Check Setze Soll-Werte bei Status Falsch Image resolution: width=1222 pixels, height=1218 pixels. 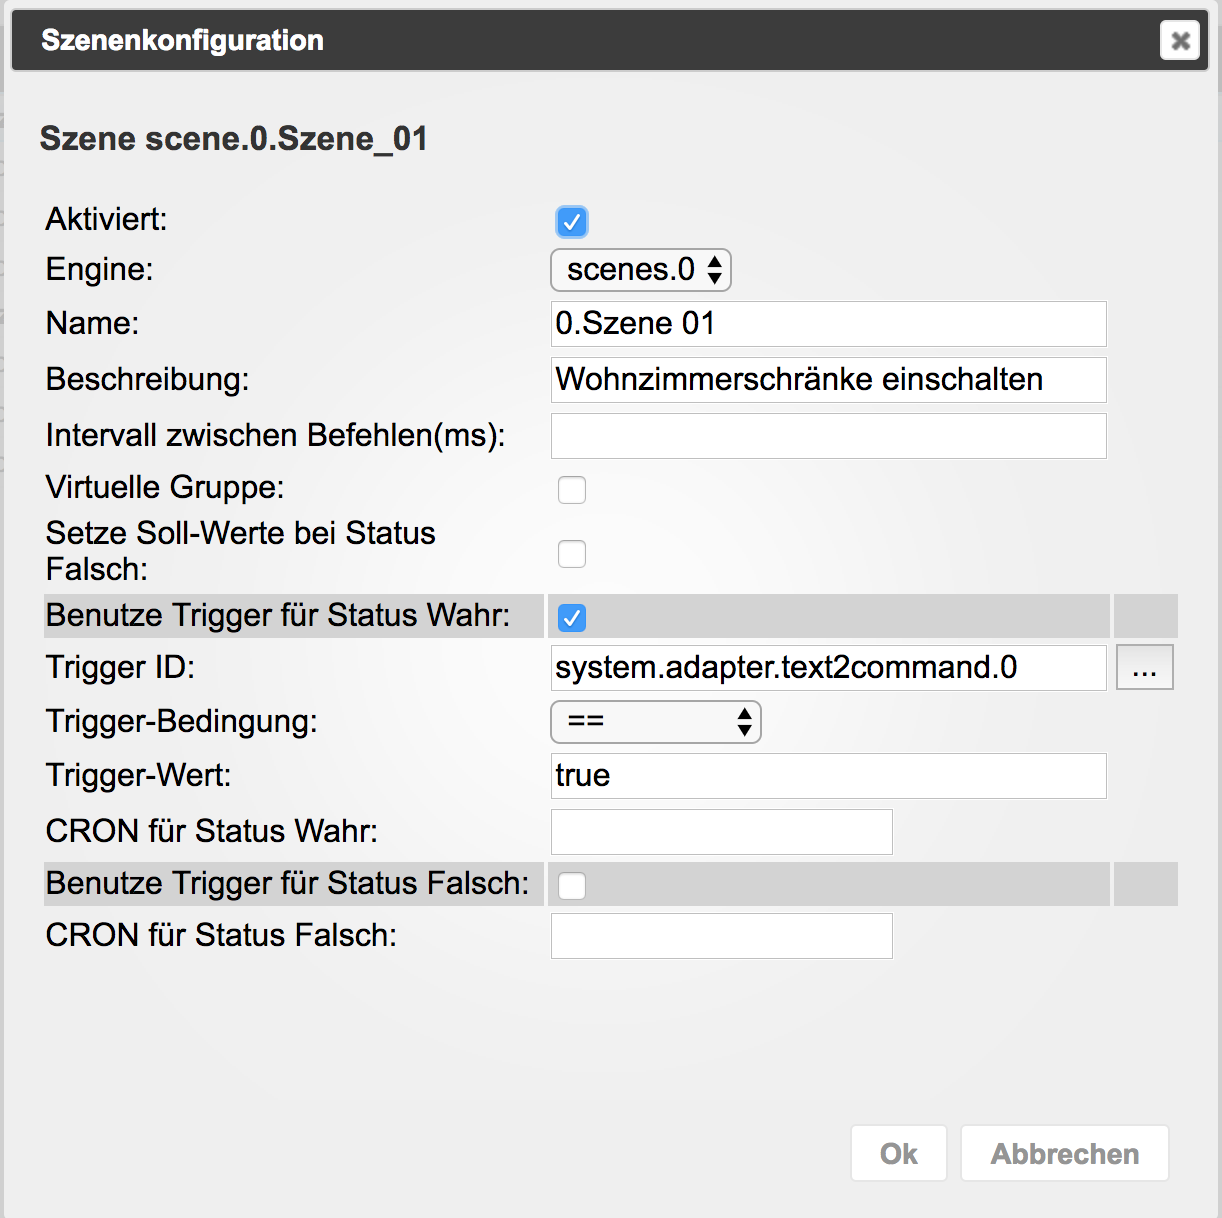(x=572, y=554)
